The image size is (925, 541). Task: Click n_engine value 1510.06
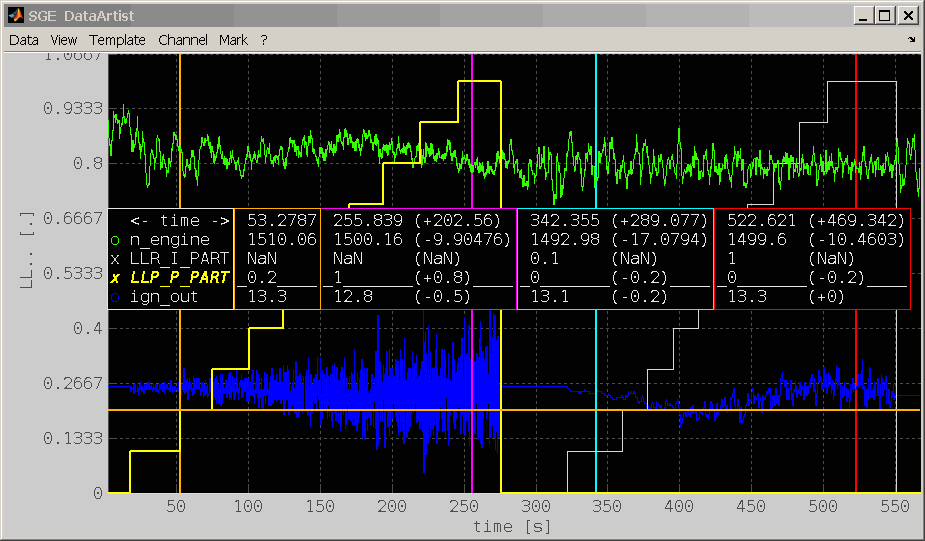click(281, 240)
